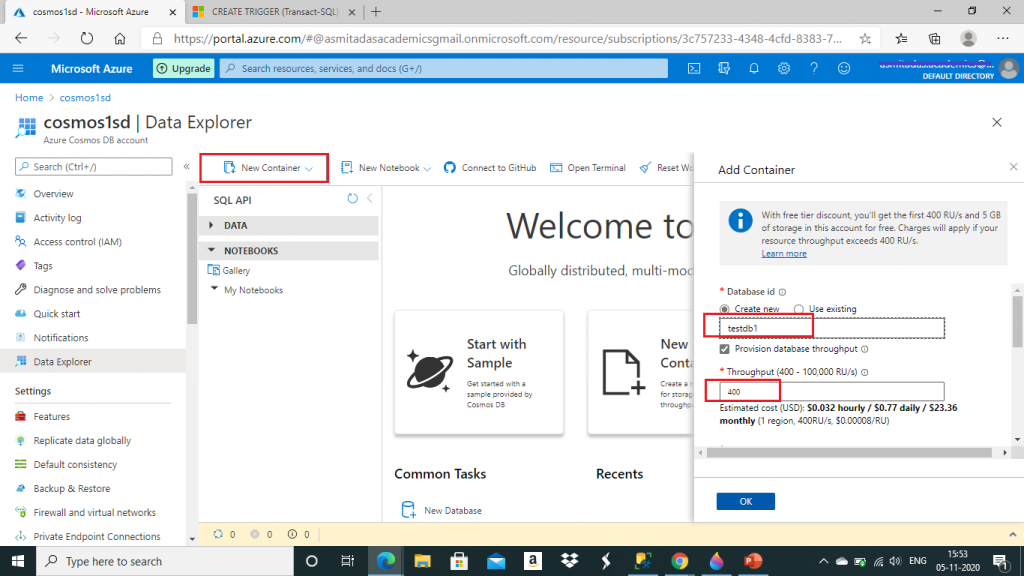Click the account avatar in Azure header
Screen dimensions: 1024x576
pos(1009,69)
